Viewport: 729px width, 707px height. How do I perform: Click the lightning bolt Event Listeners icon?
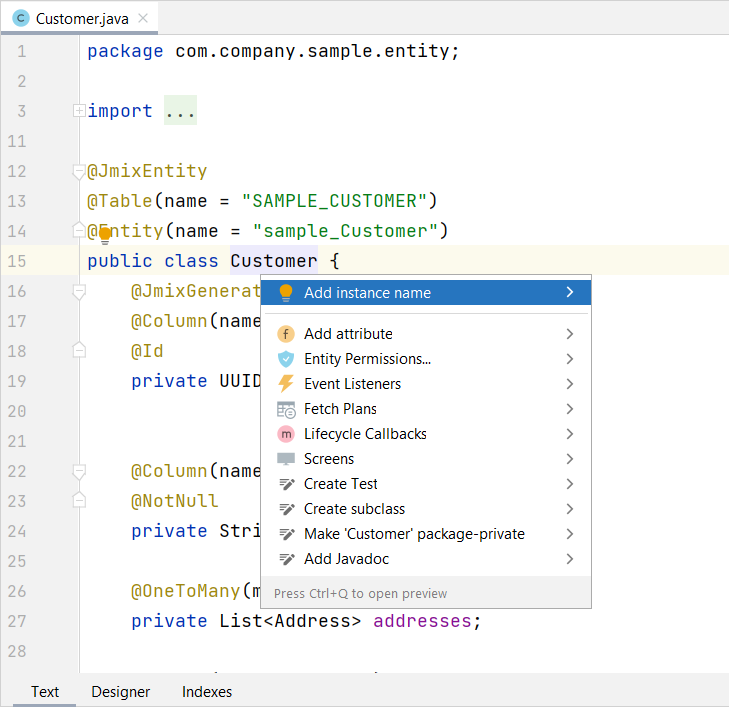[286, 384]
